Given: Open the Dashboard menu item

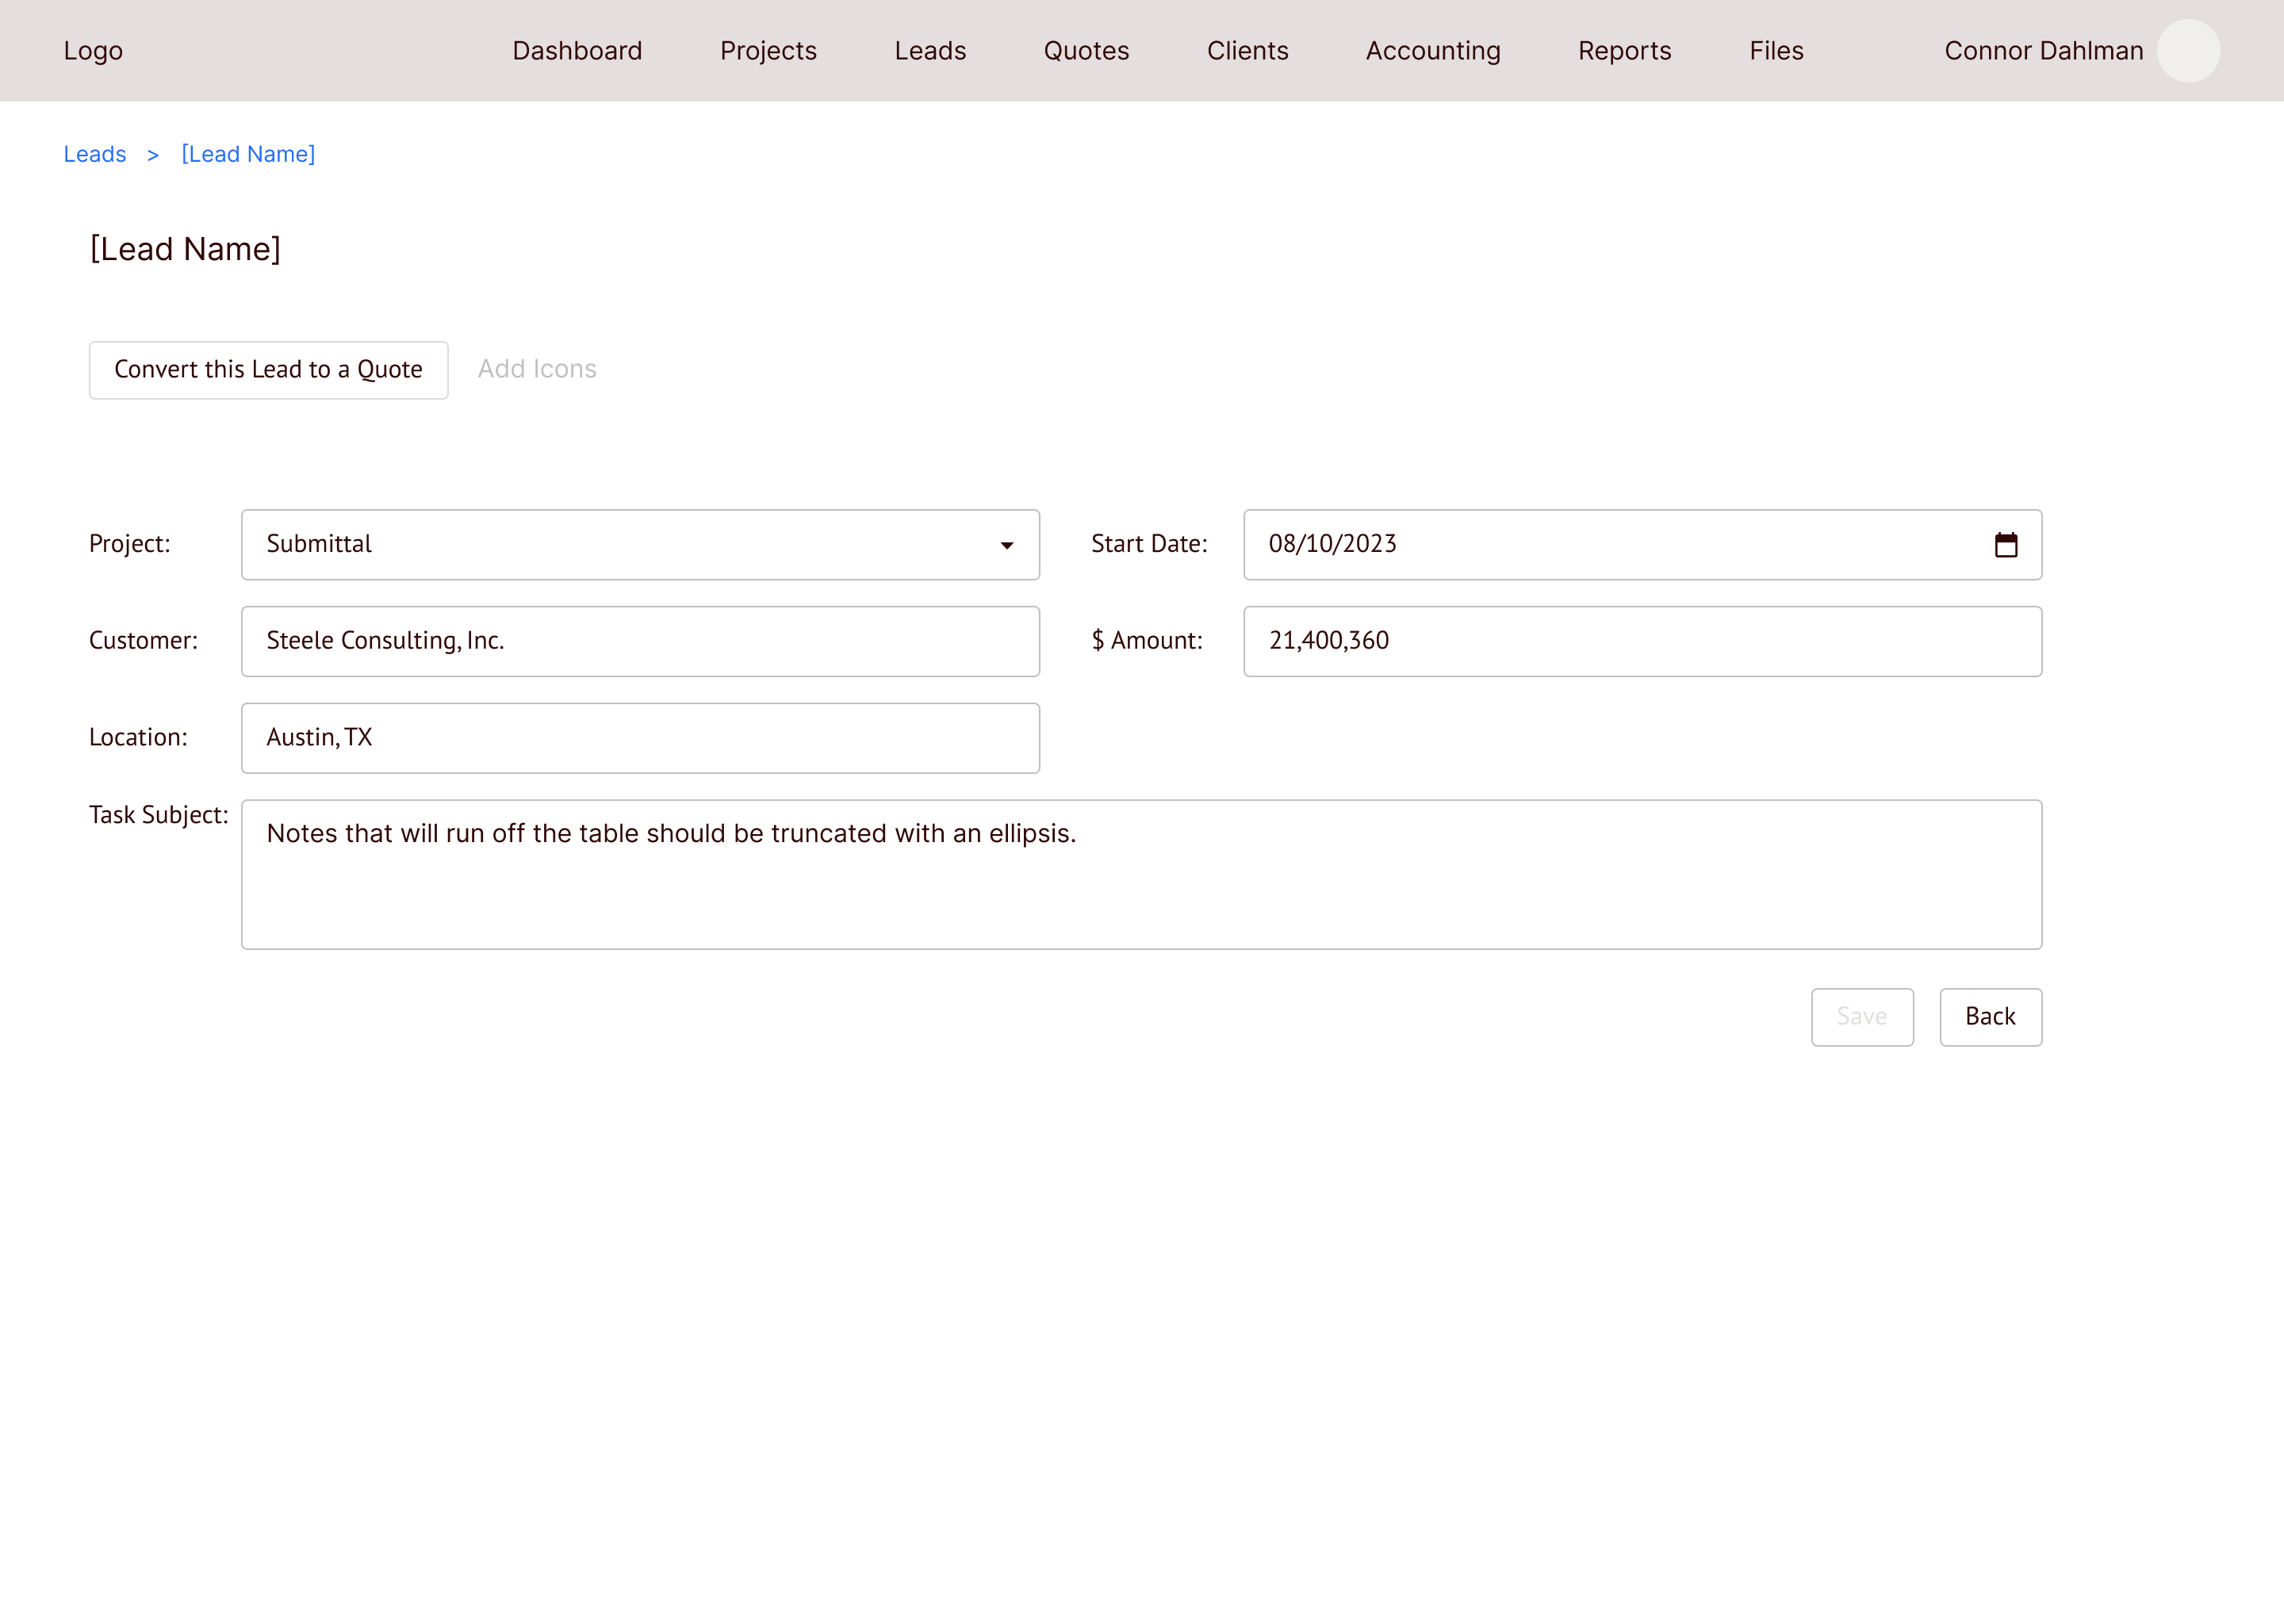Looking at the screenshot, I should [x=577, y=51].
